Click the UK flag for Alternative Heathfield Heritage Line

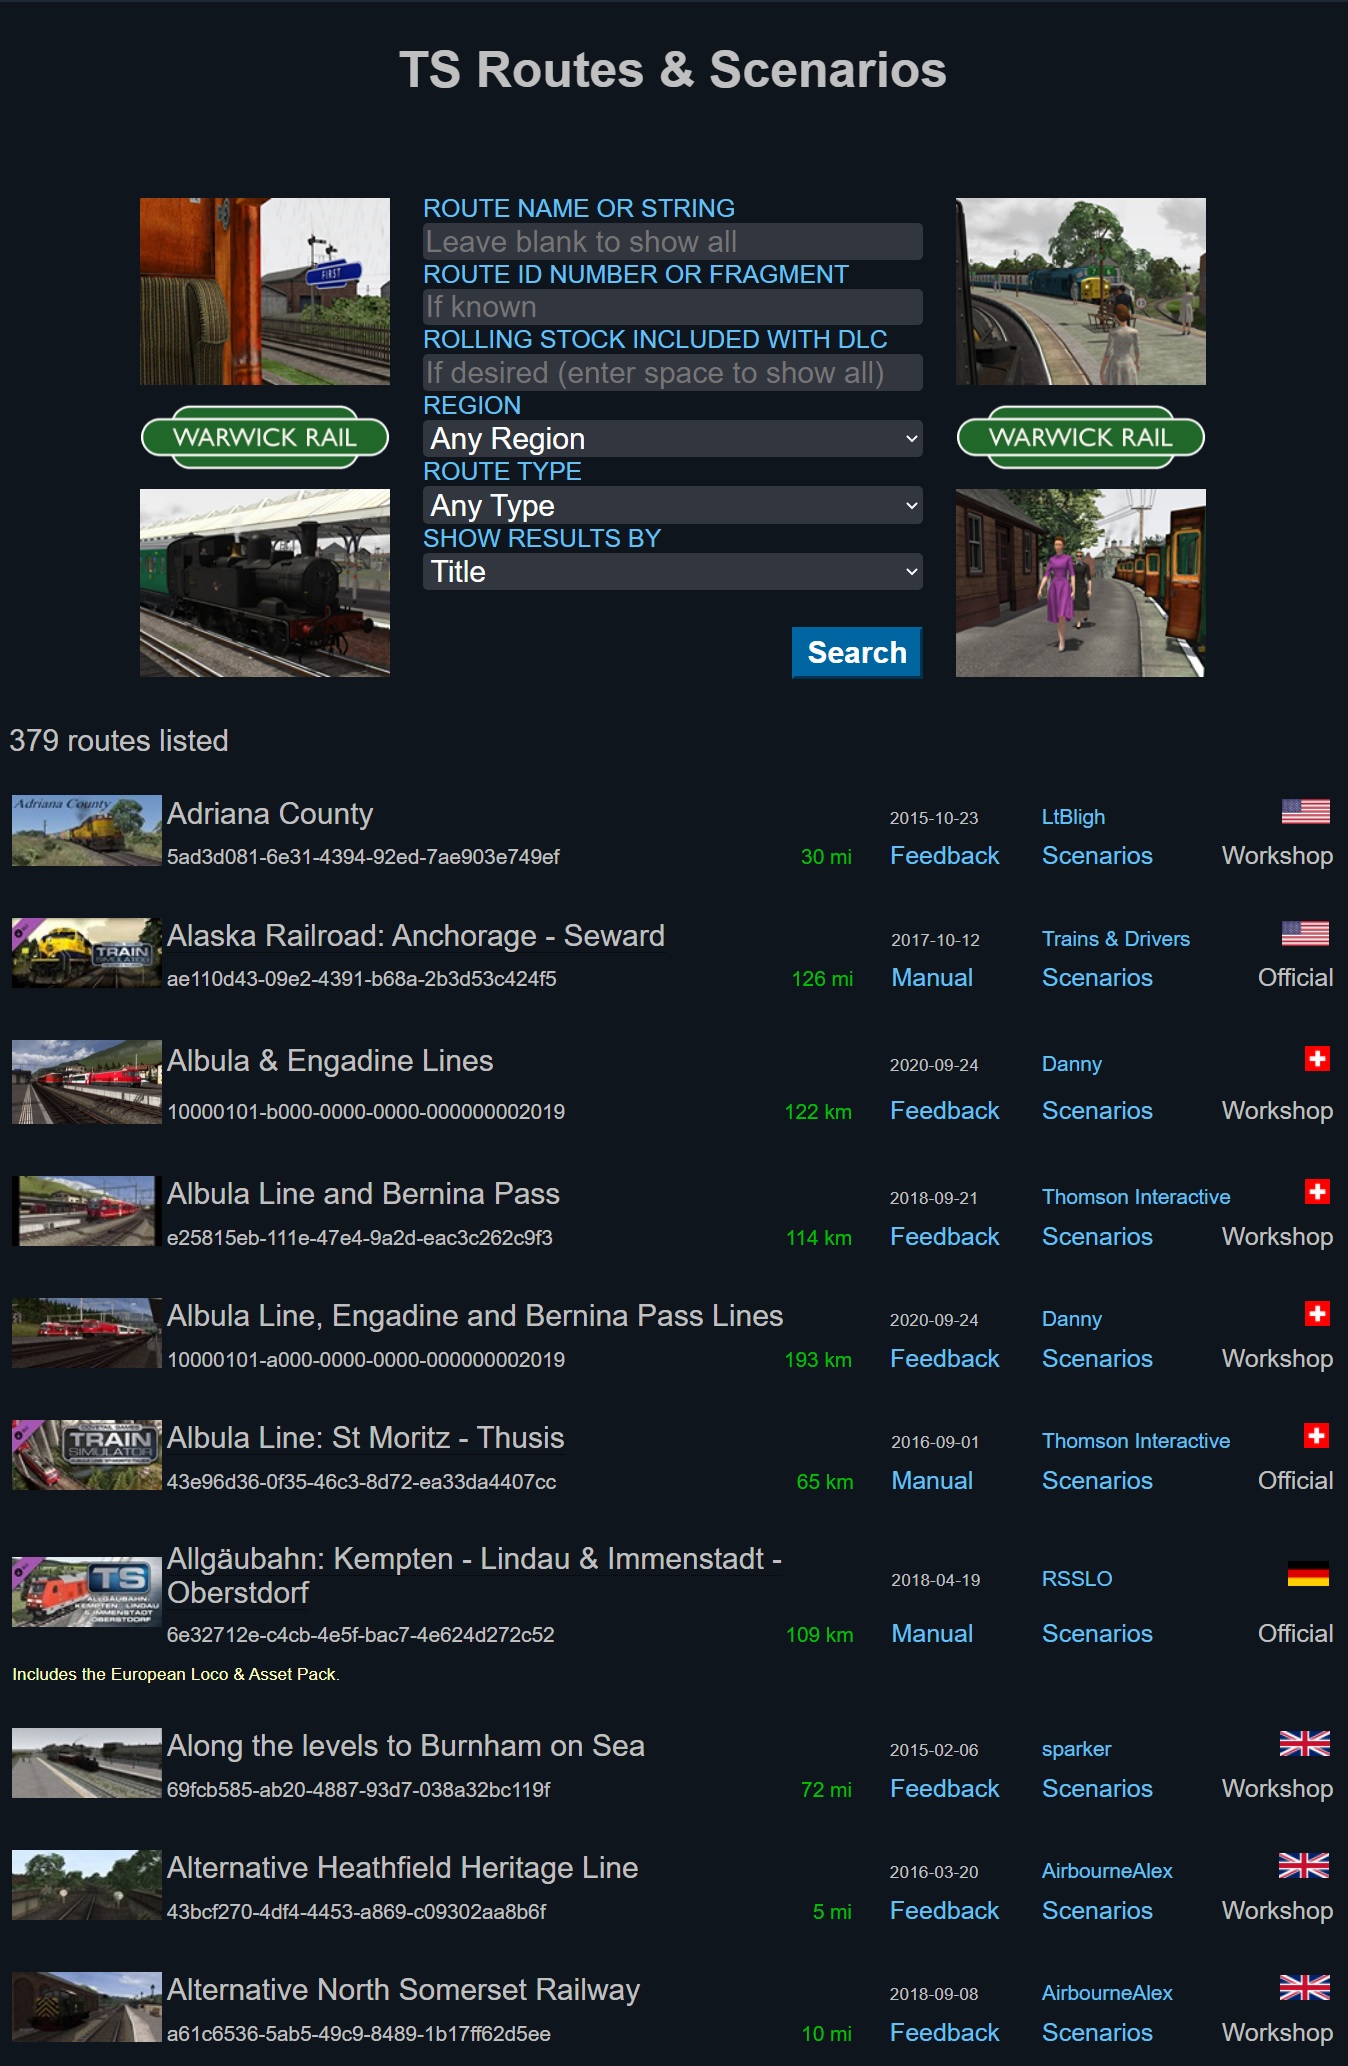[x=1305, y=1865]
